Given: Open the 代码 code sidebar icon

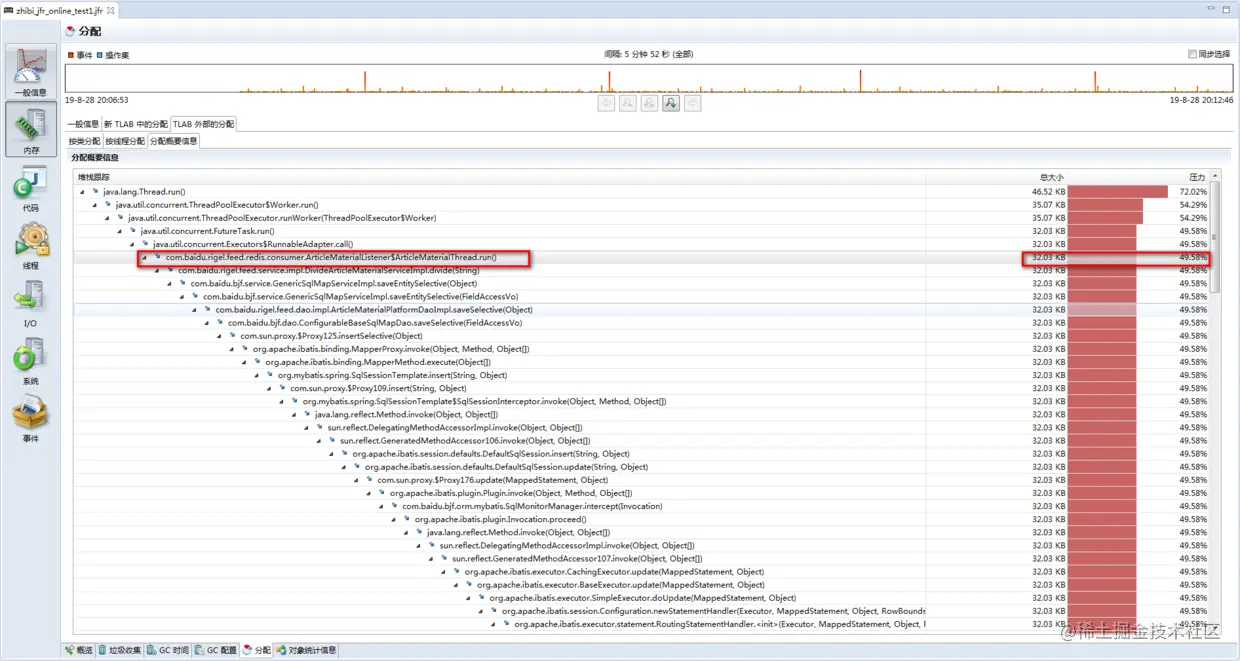Looking at the screenshot, I should coord(30,190).
